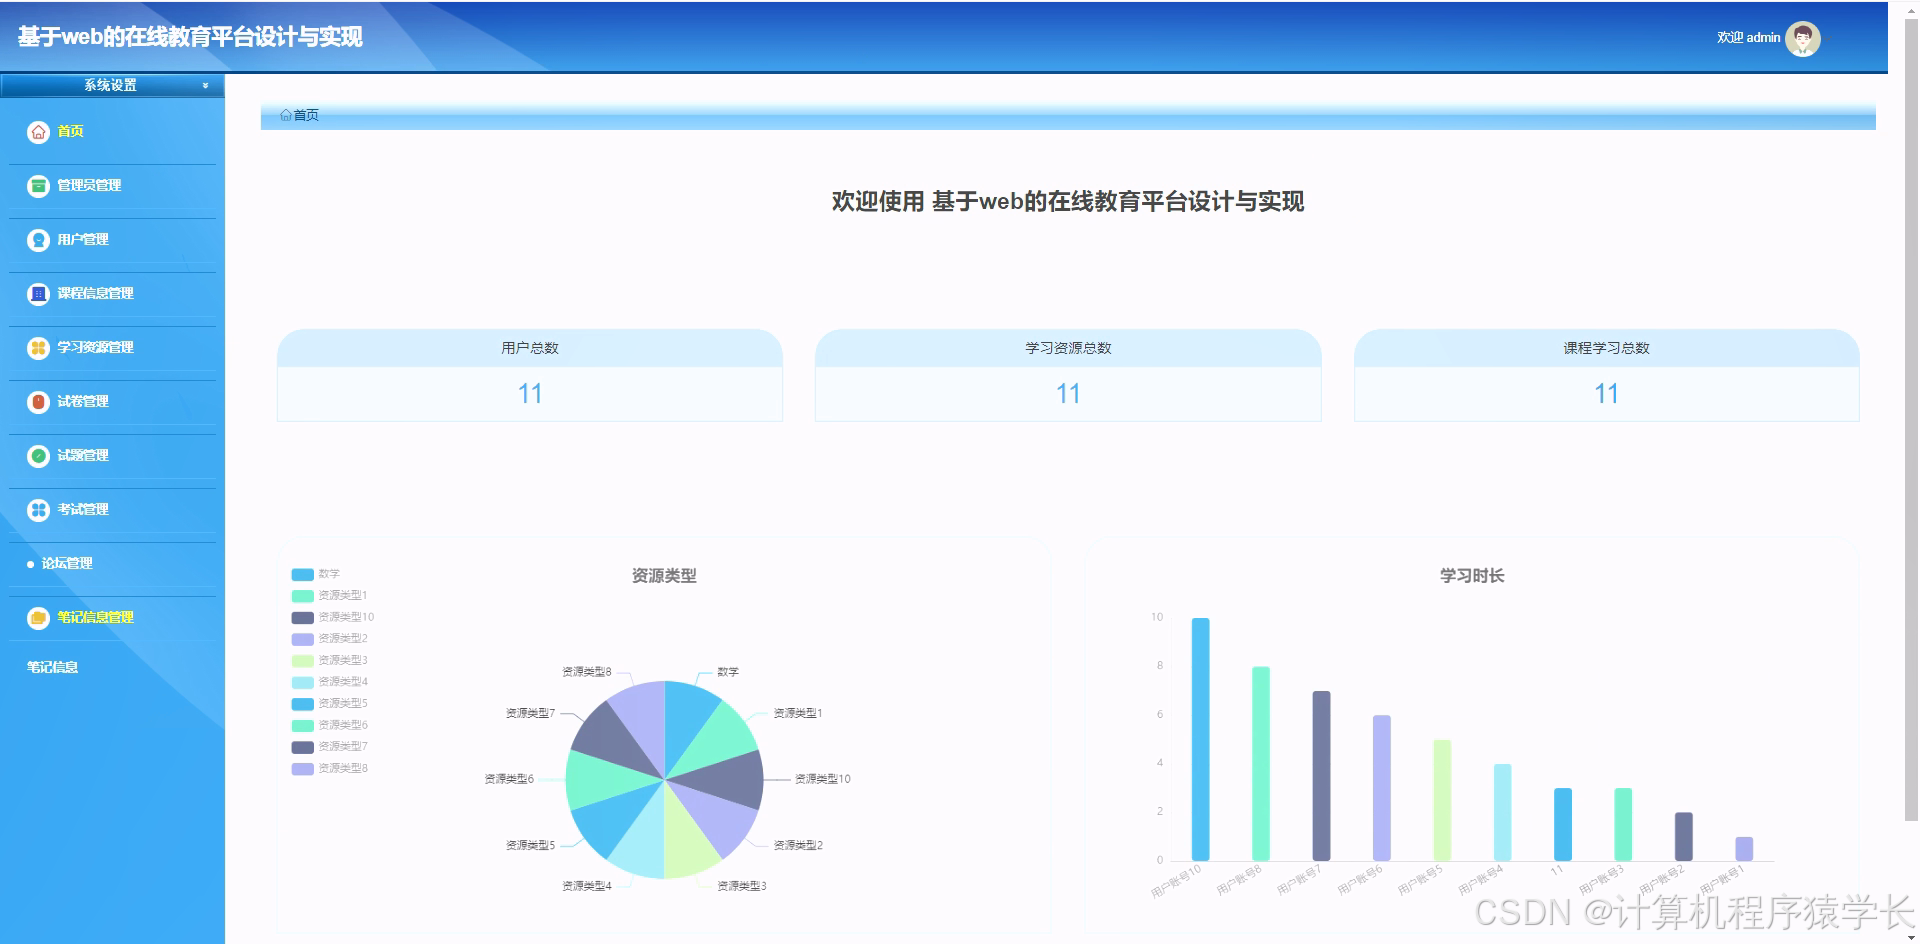
Task: Click the home icon next to 首页 breadcrumb
Action: pyautogui.click(x=285, y=115)
